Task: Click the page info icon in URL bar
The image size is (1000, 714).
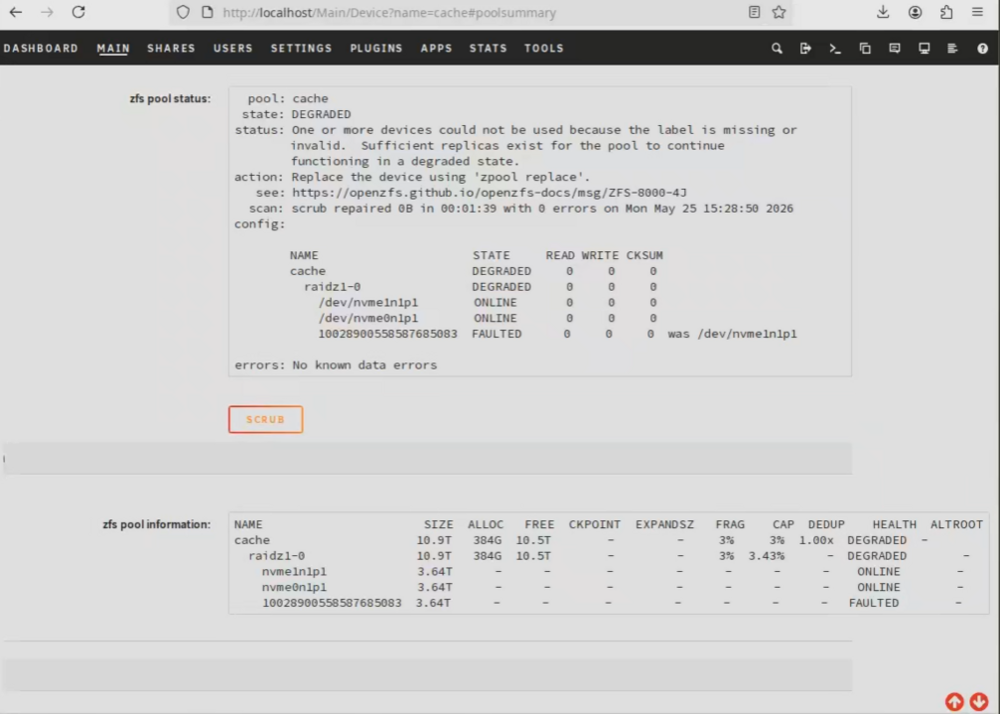Action: pos(207,12)
